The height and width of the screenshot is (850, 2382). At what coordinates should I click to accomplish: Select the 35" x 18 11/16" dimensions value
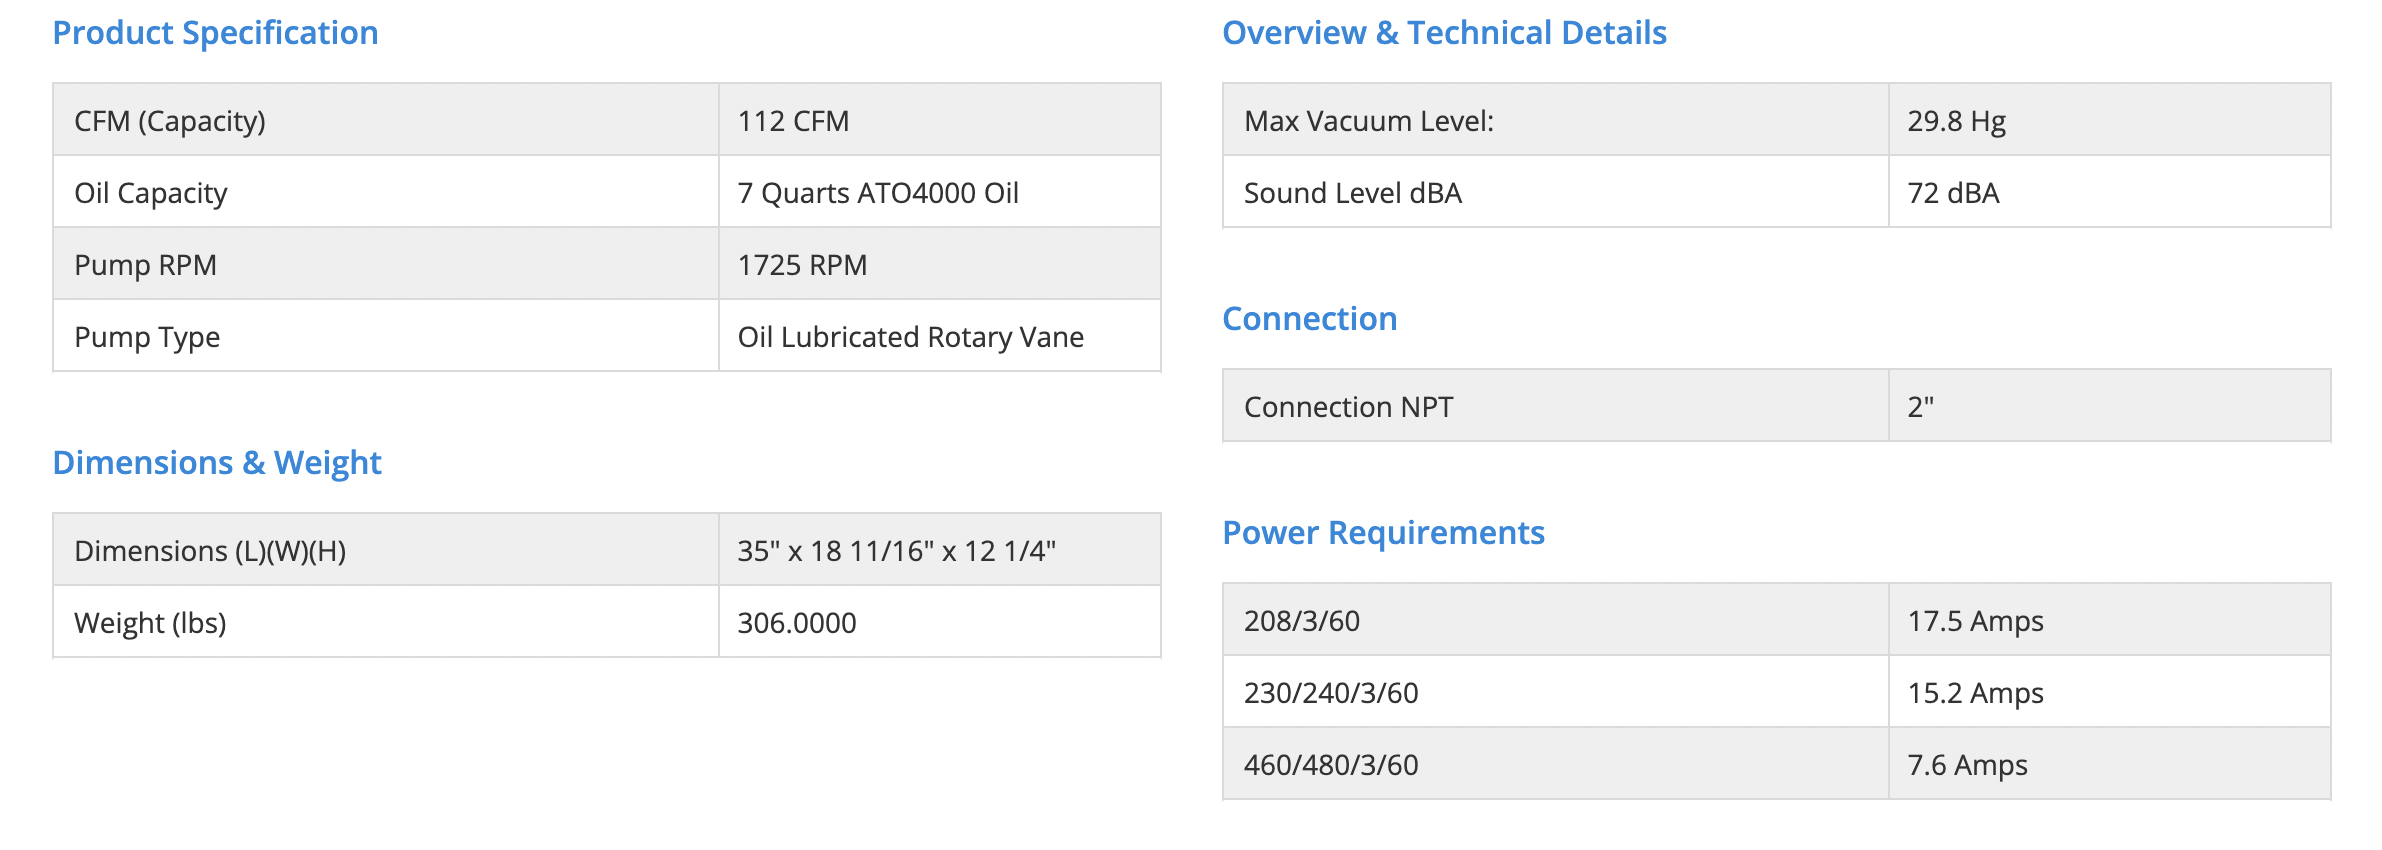(896, 551)
